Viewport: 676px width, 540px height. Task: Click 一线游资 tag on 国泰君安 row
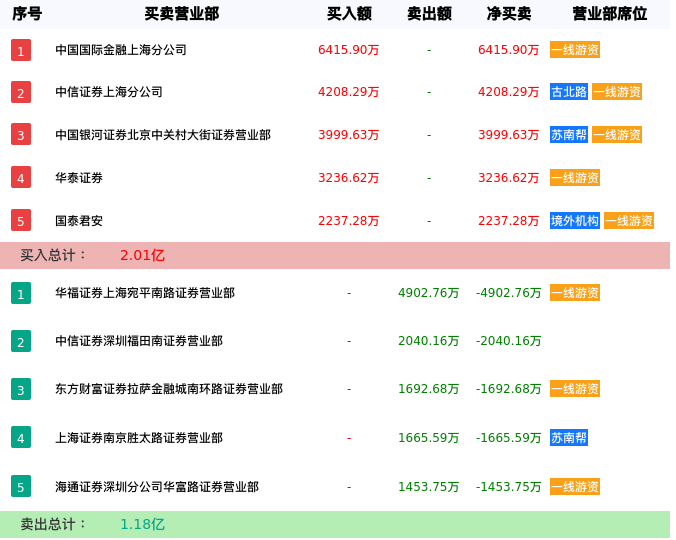[629, 221]
